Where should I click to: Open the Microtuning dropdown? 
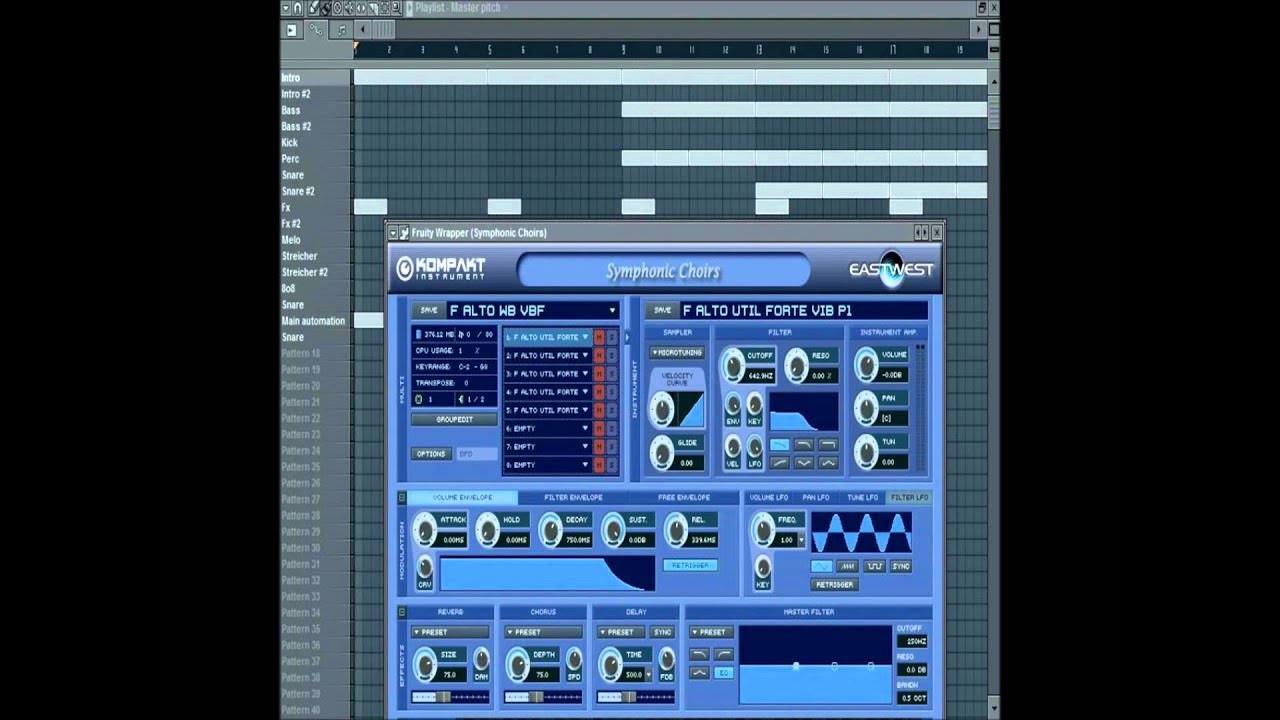tap(677, 352)
